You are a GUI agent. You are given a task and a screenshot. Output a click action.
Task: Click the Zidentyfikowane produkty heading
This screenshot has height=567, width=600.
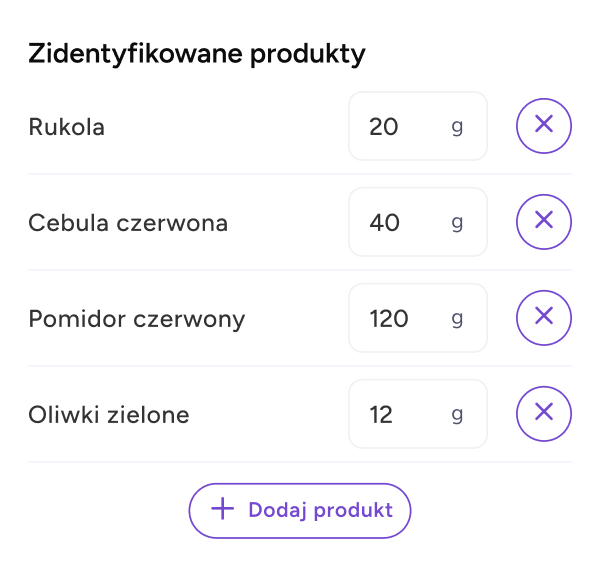point(197,54)
